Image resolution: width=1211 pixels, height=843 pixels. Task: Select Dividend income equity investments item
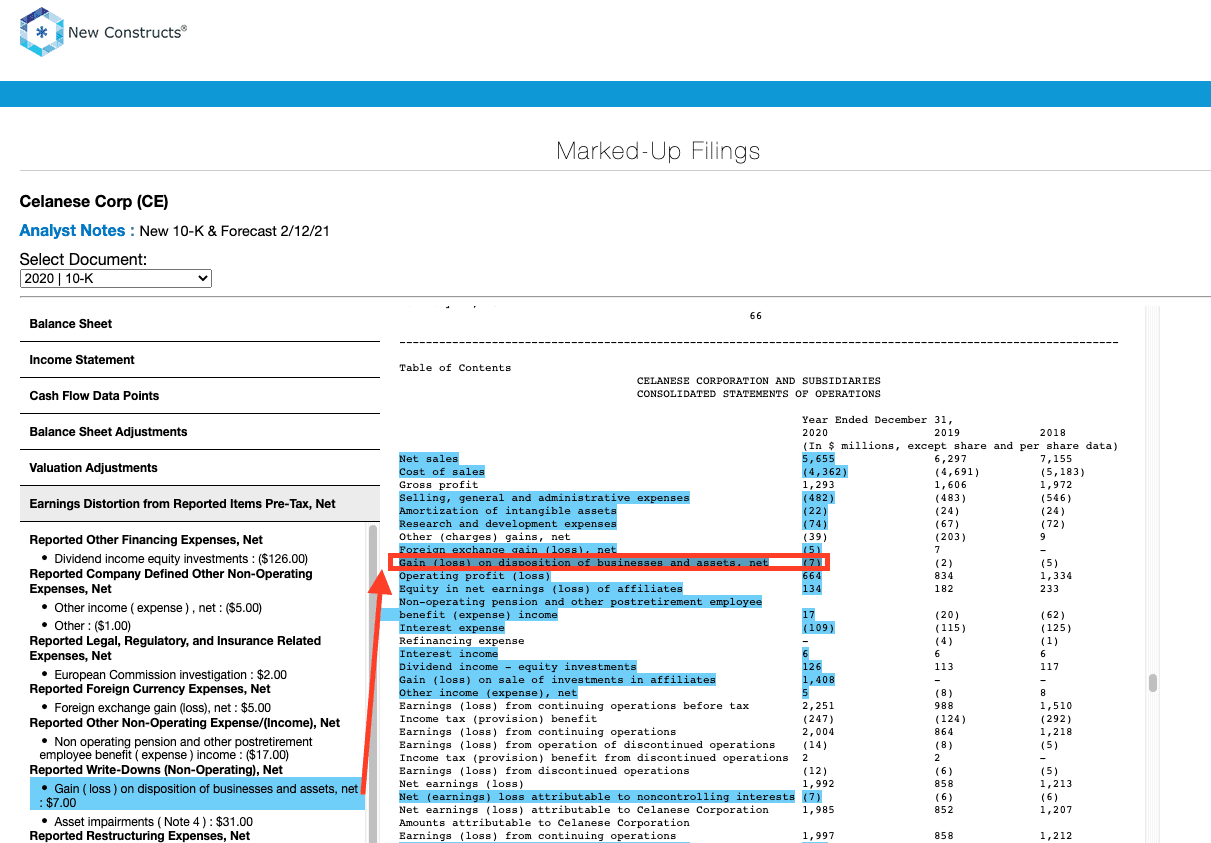coord(181,559)
